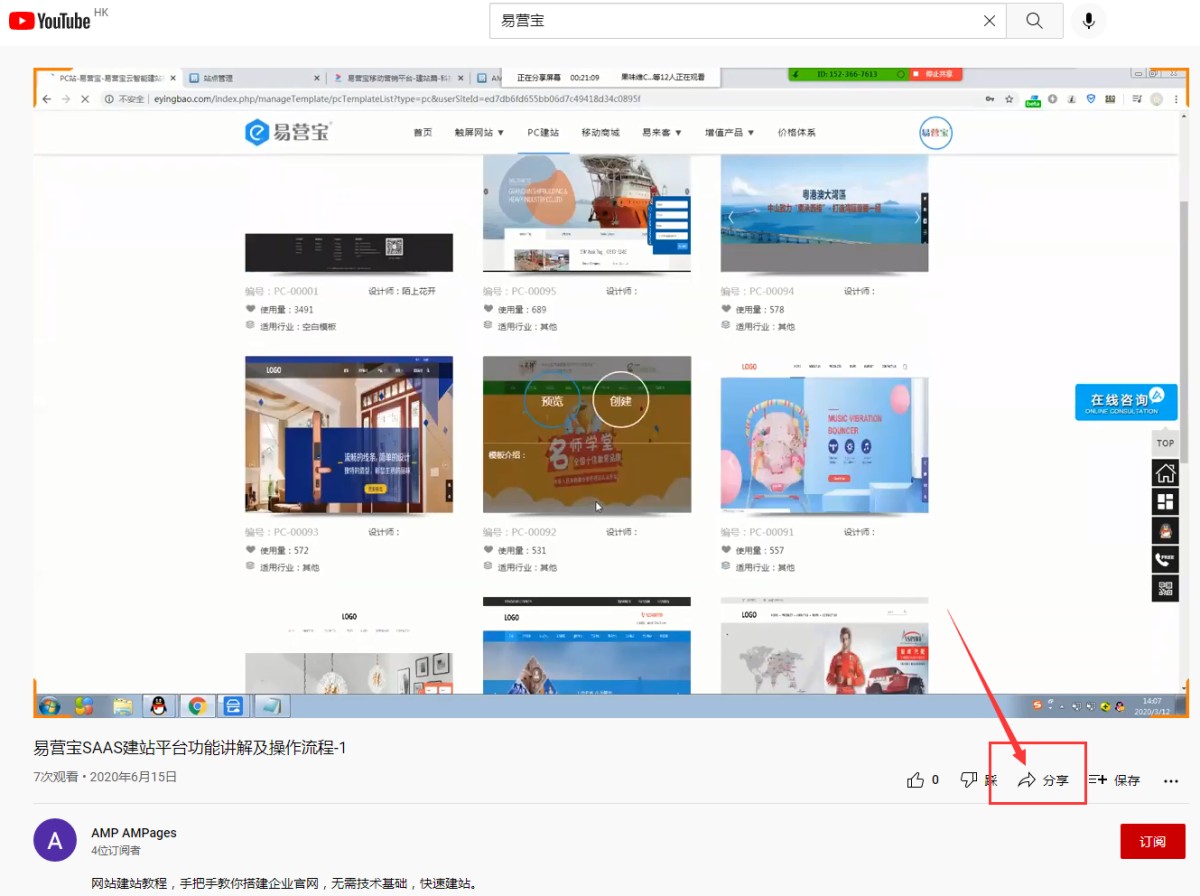Viewport: 1200px width, 896px height.
Task: Open the AMP AMPages channel avatar
Action: [x=55, y=840]
